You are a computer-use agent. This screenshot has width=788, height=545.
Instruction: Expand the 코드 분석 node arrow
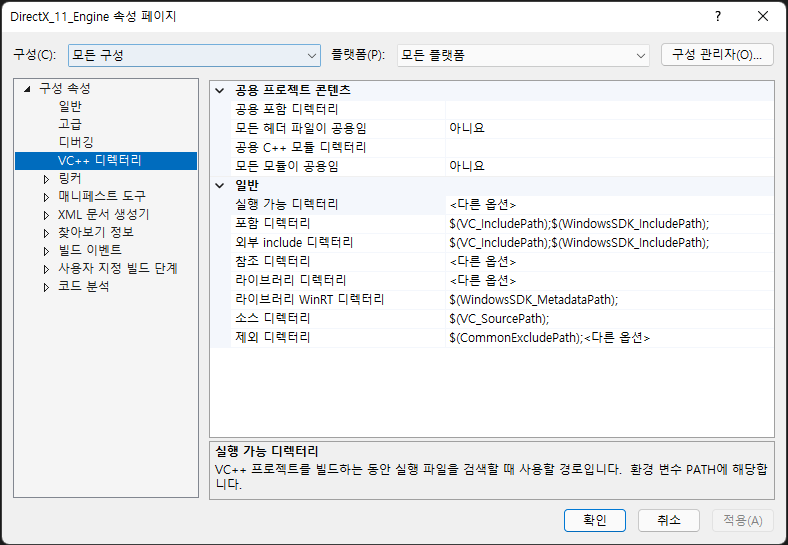[x=46, y=287]
